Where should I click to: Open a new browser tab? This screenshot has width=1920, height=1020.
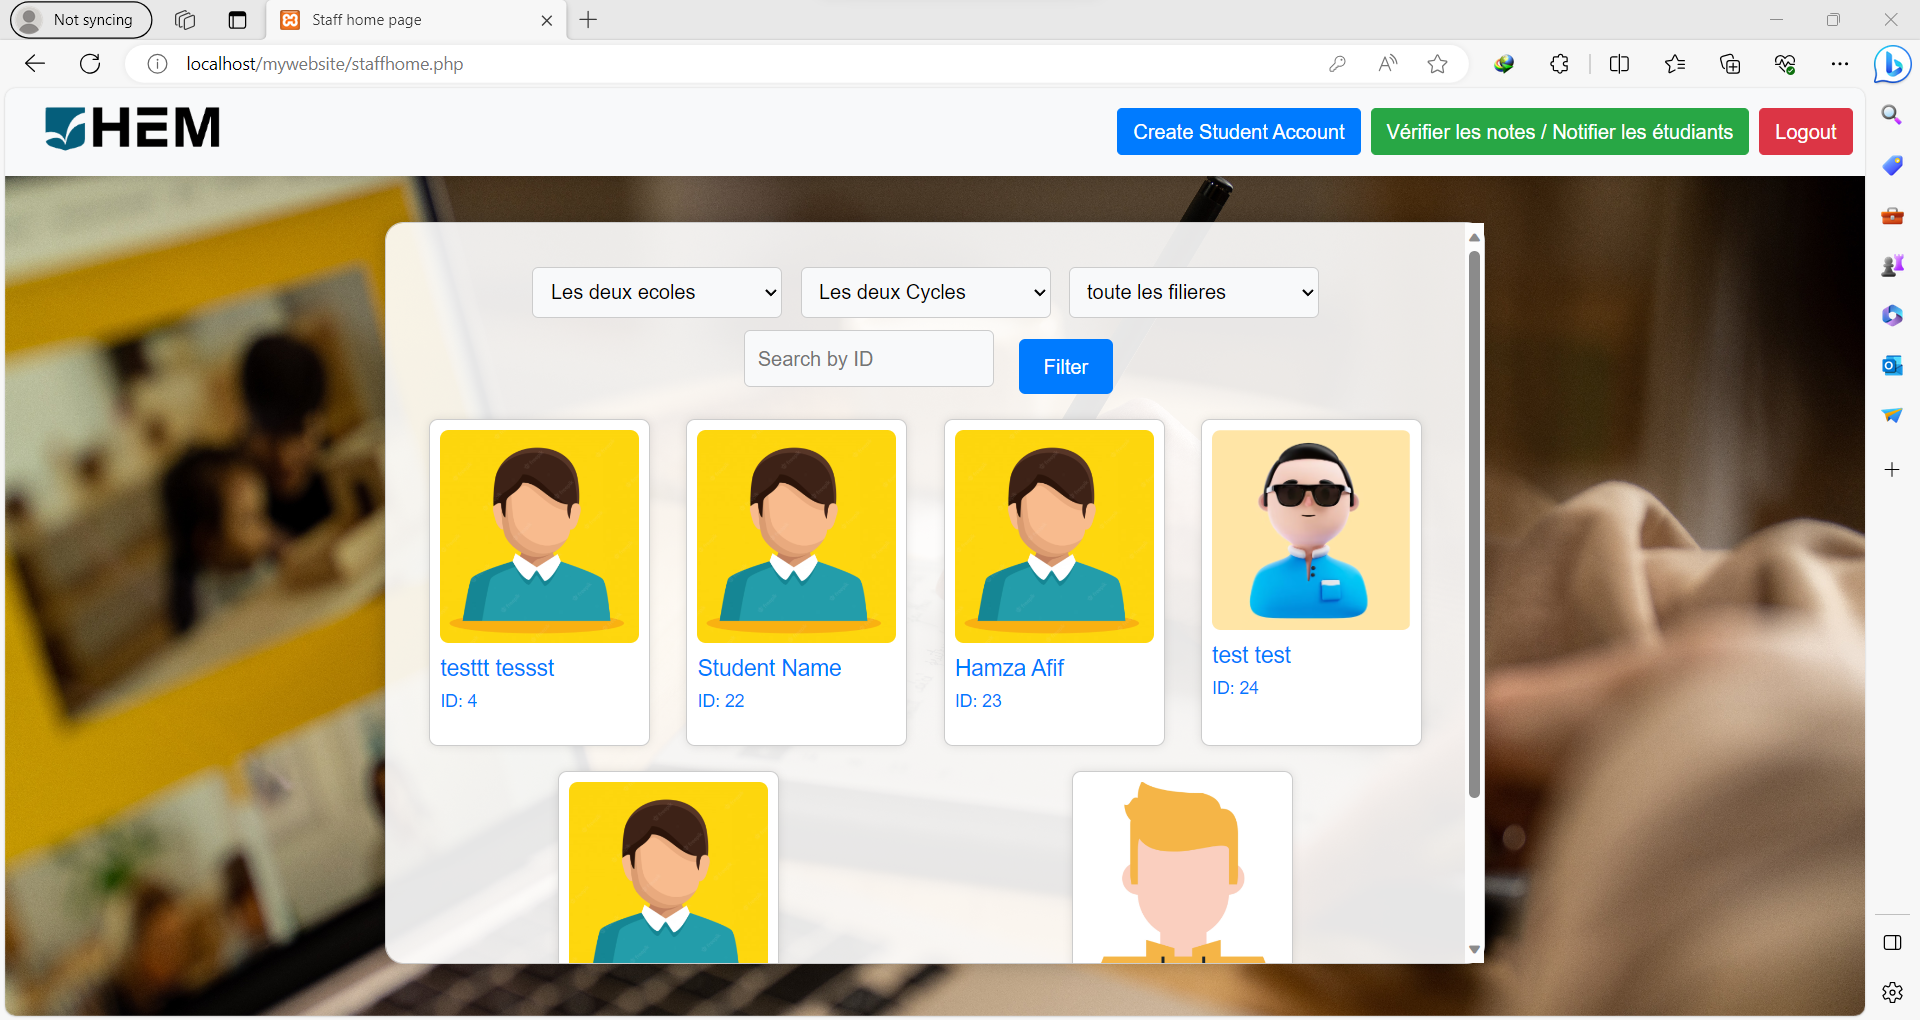pyautogui.click(x=588, y=20)
